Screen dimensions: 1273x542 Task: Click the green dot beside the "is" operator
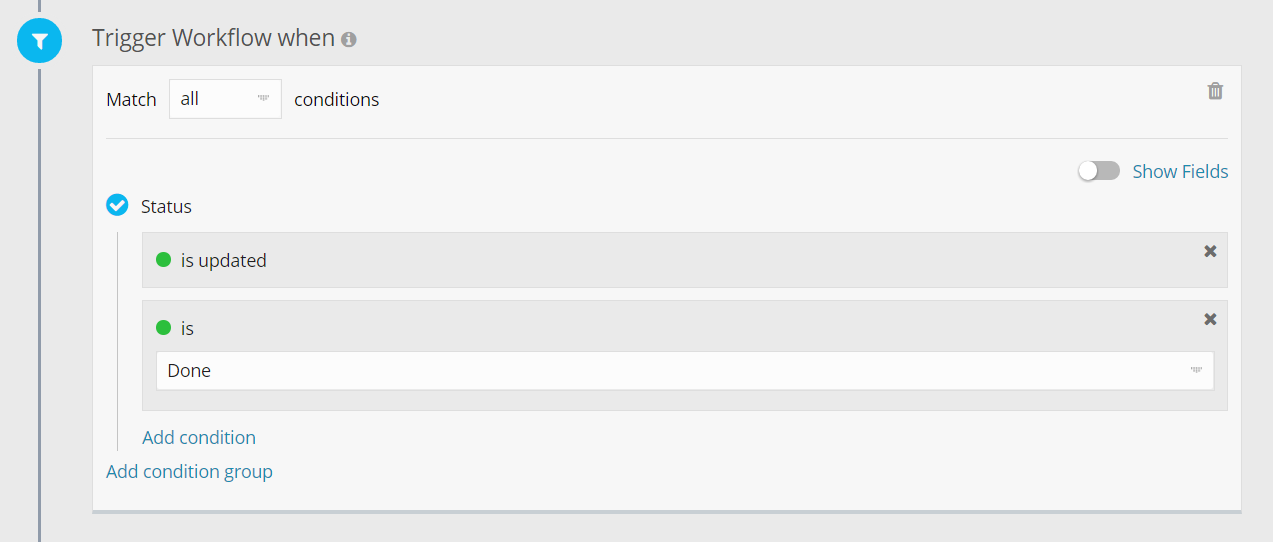pyautogui.click(x=164, y=328)
